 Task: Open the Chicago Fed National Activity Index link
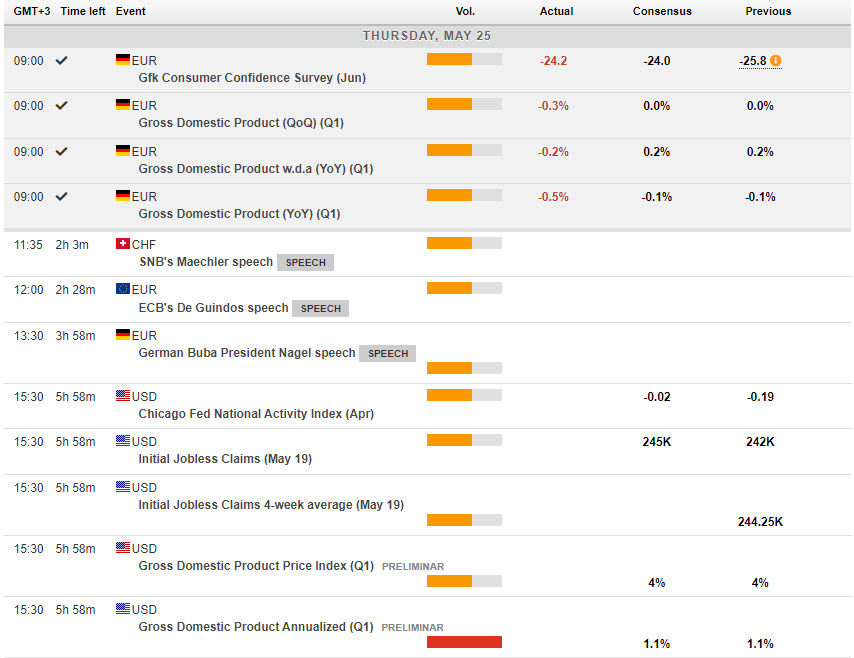coord(256,414)
